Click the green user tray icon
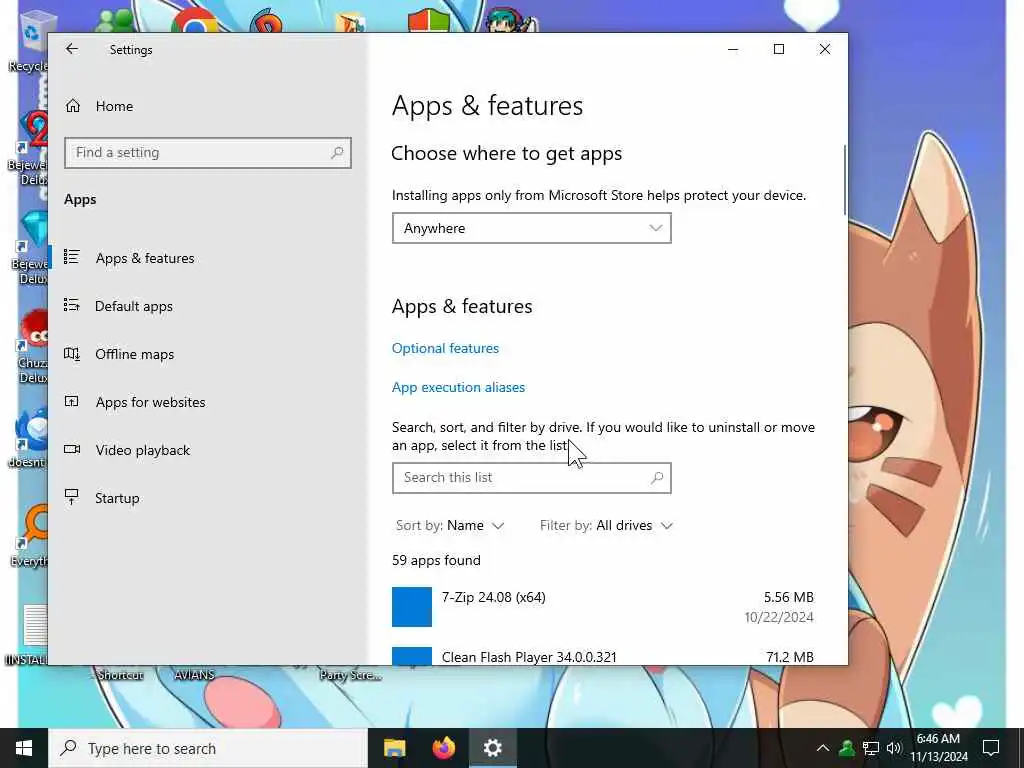The image size is (1024, 768). (x=847, y=748)
